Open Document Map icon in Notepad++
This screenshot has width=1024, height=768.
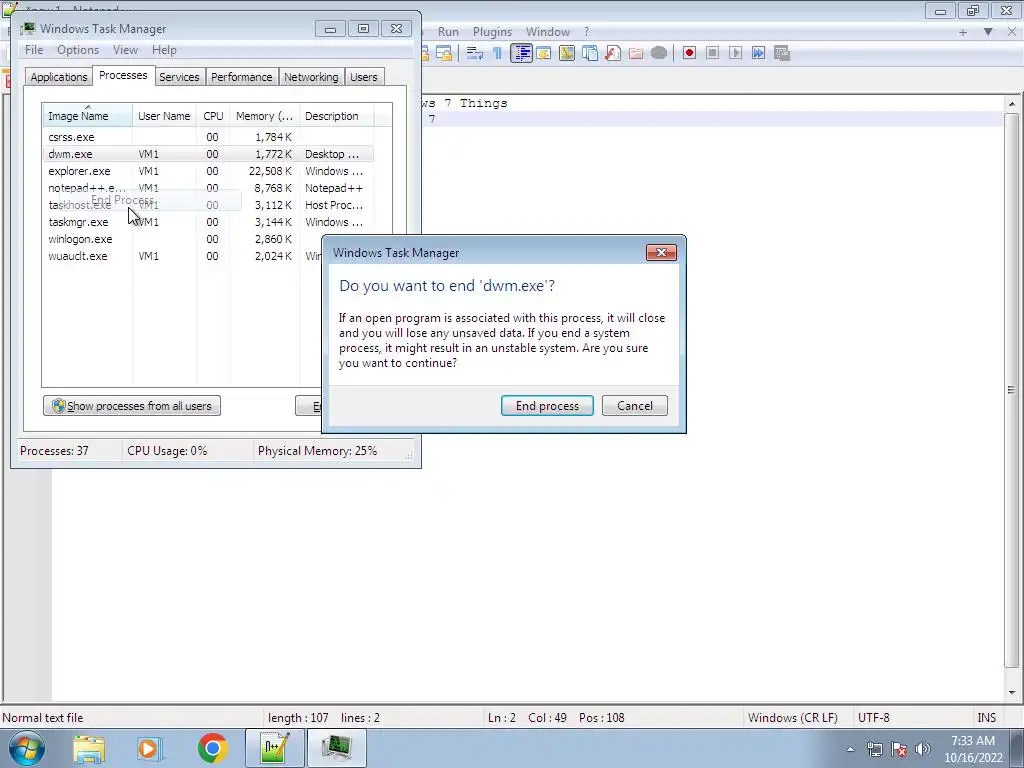[x=566, y=53]
